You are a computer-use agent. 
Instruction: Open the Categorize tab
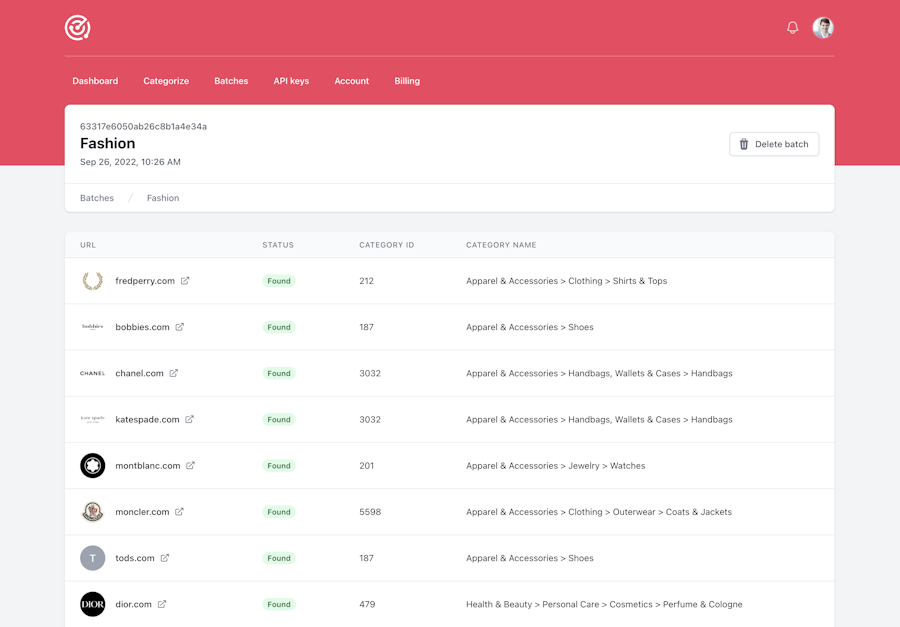click(166, 81)
